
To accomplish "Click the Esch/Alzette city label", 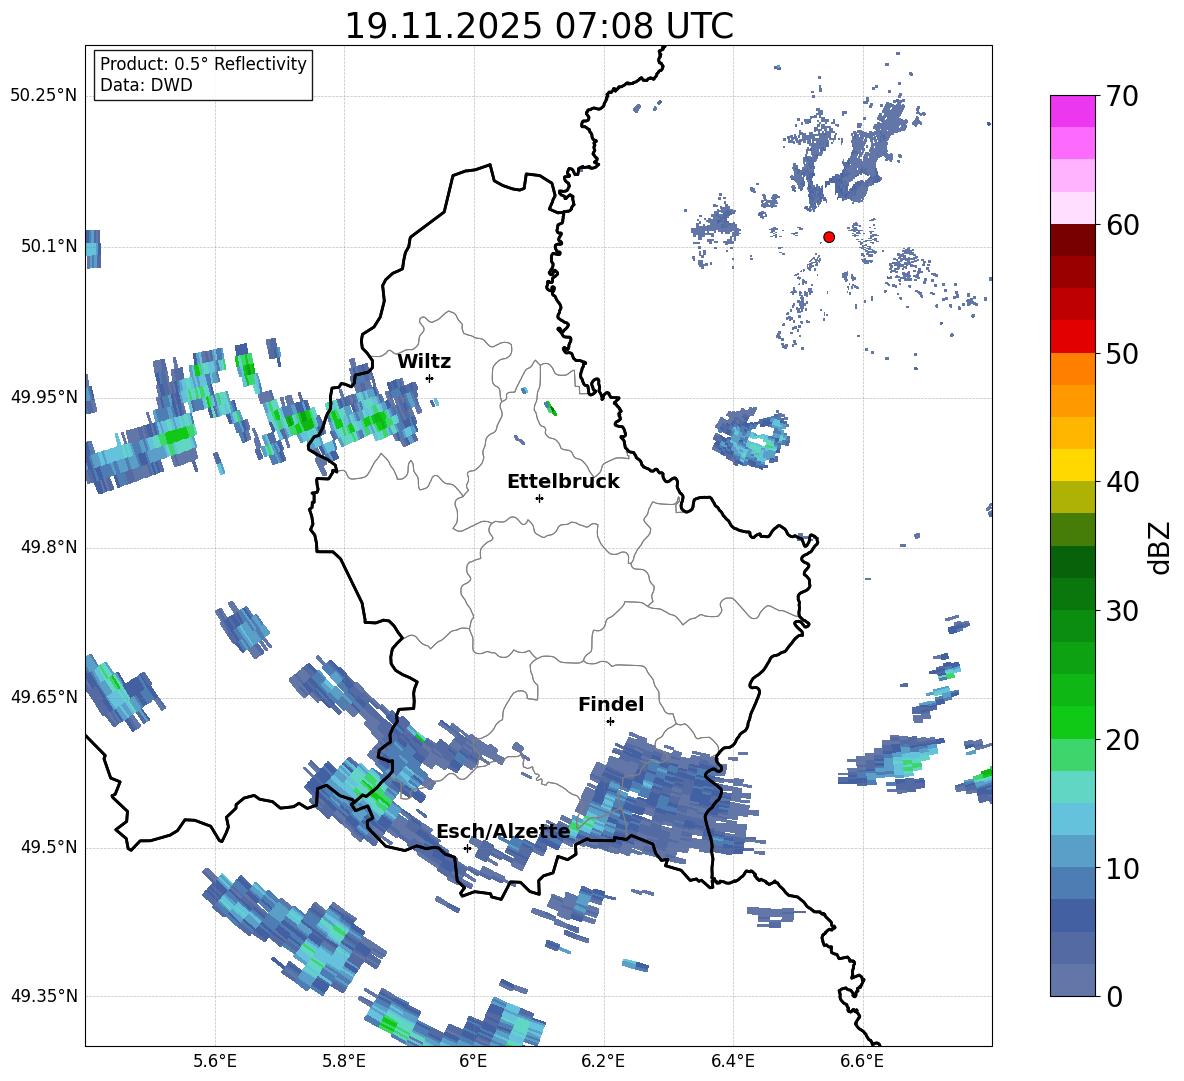I will (503, 831).
